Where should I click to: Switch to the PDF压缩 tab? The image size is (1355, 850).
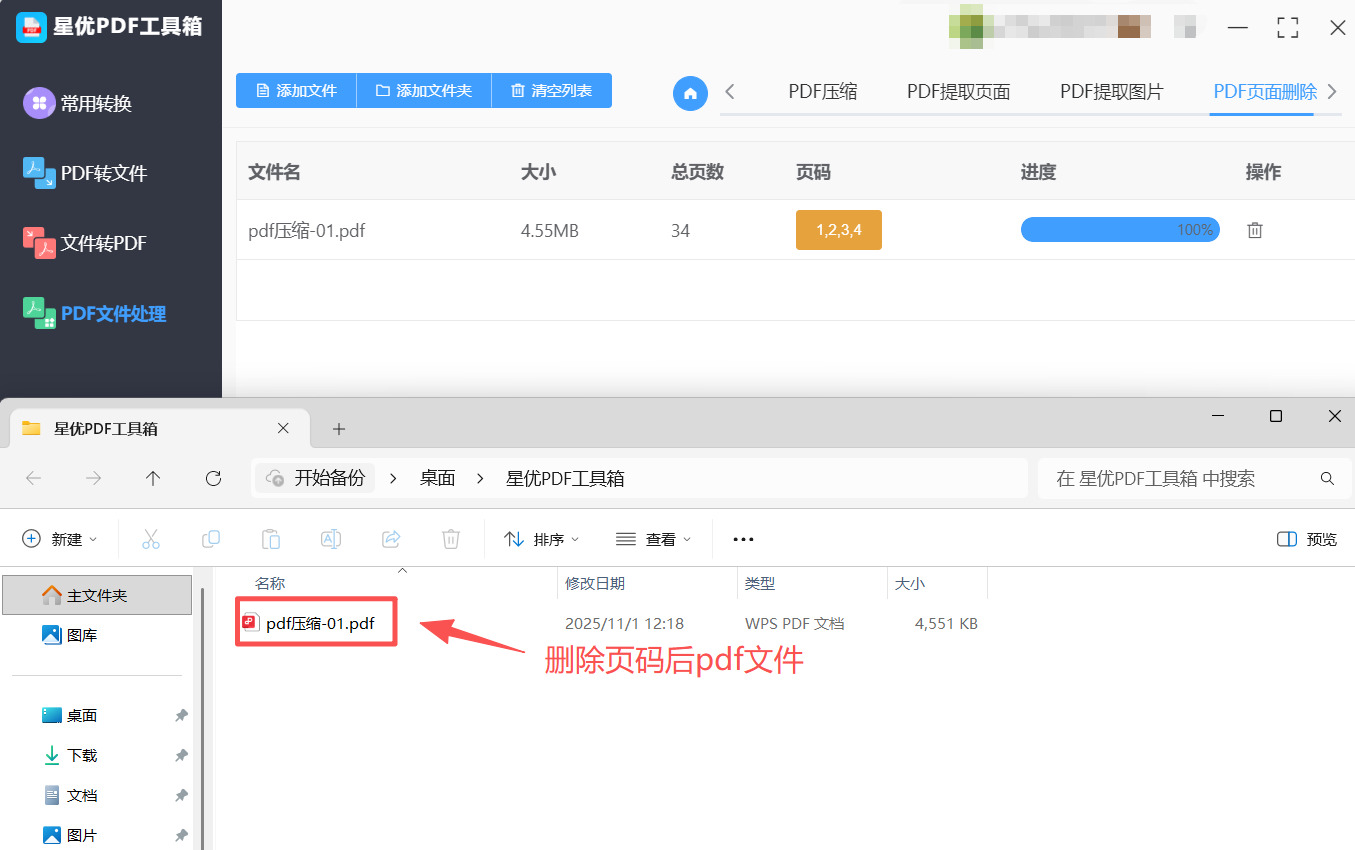click(x=822, y=92)
